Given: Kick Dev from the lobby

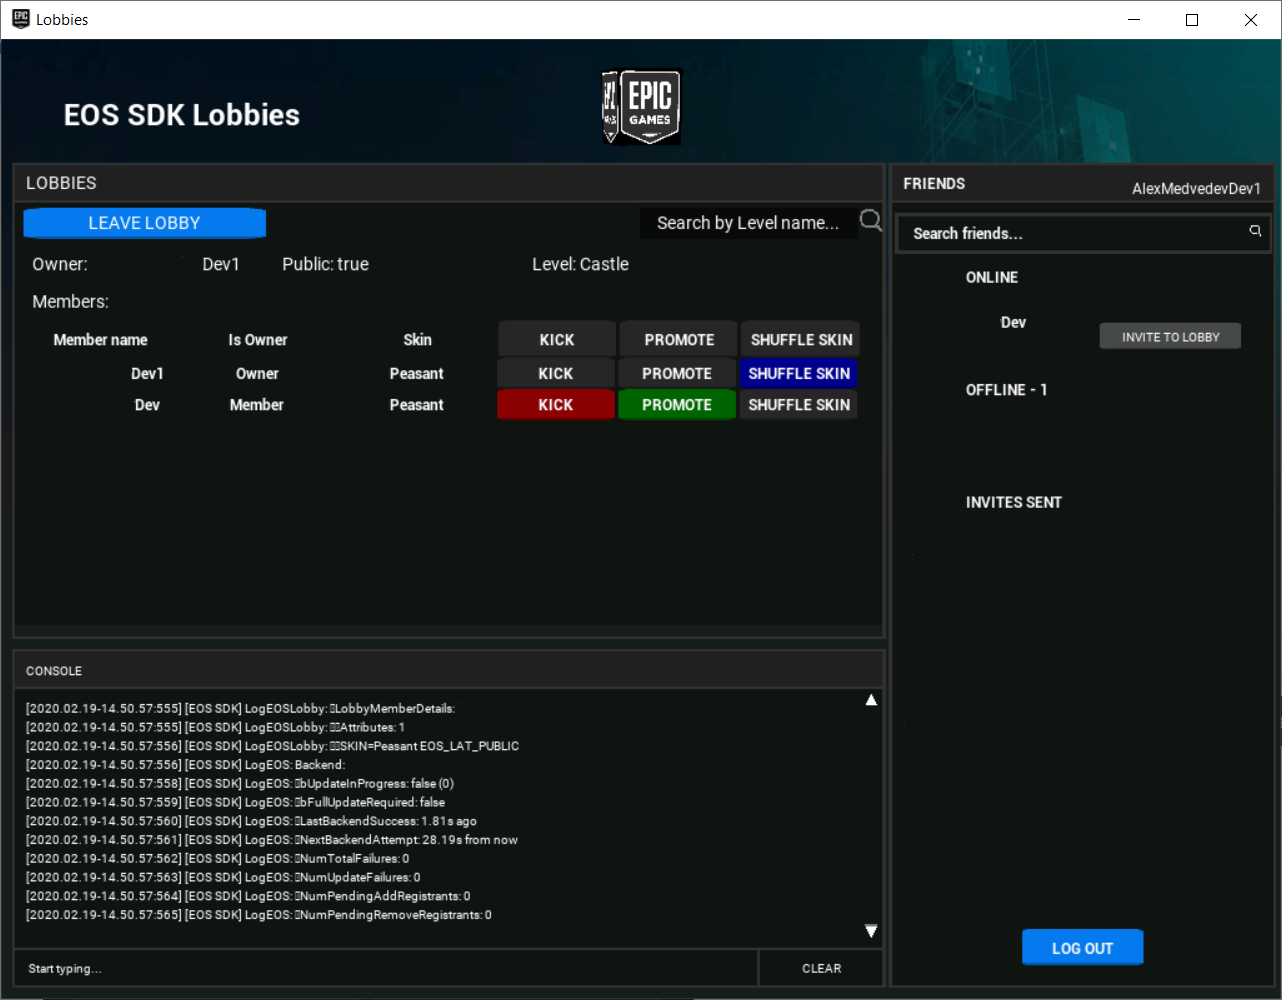Looking at the screenshot, I should coord(556,404).
